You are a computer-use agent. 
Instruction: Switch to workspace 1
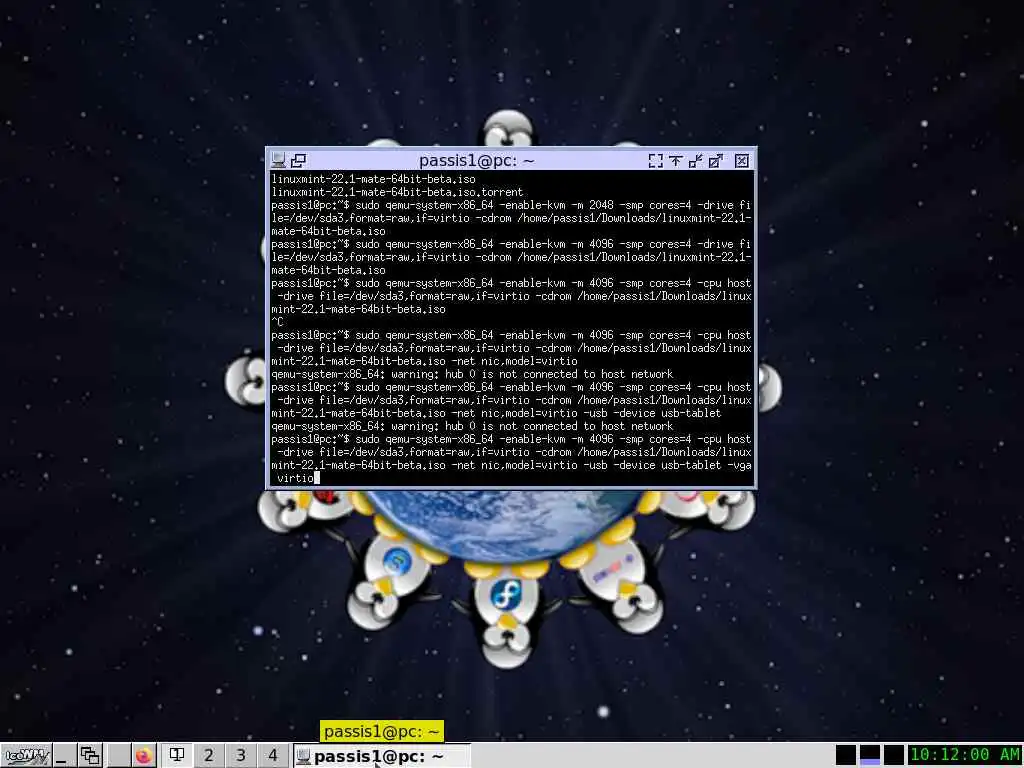coord(176,756)
